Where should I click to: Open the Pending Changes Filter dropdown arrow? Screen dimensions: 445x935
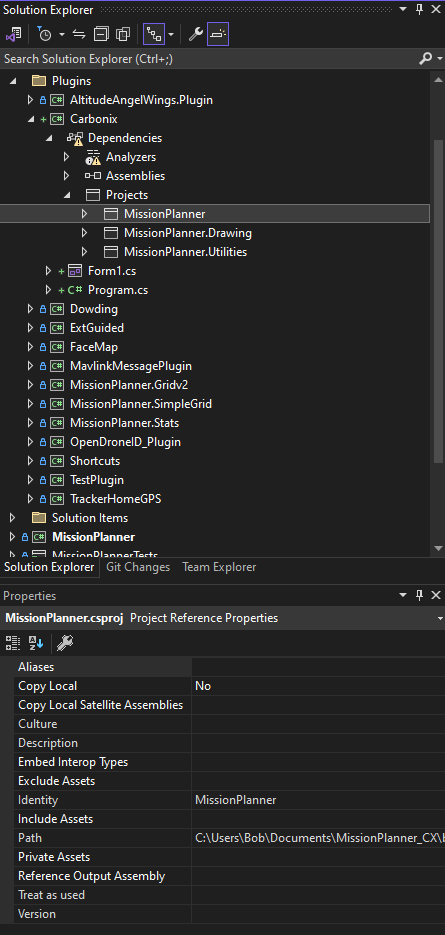[61, 35]
